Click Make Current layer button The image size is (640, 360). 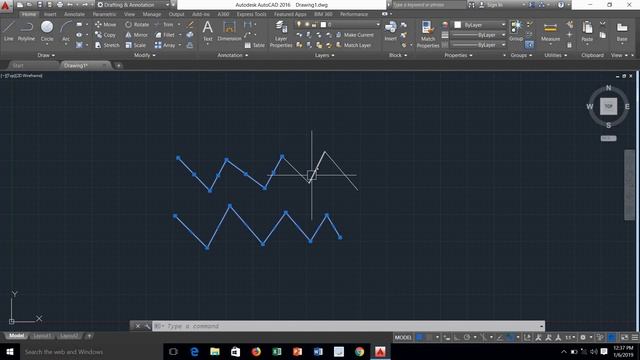tap(355, 35)
